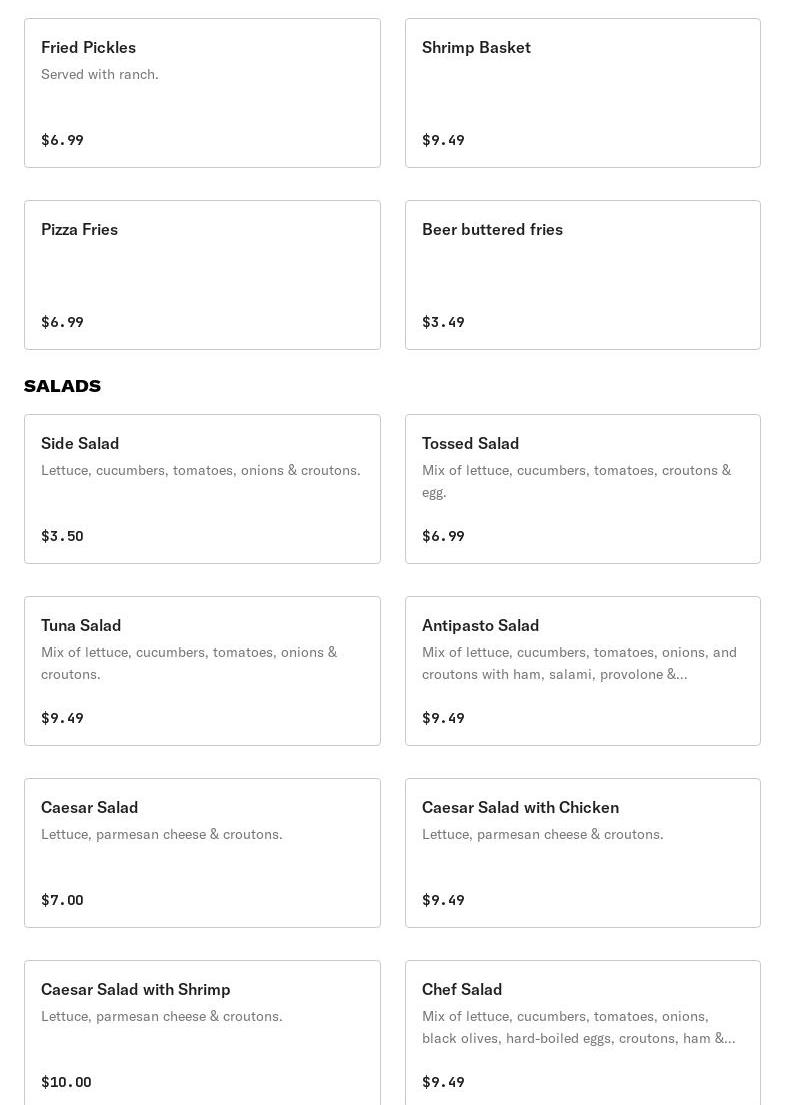Click "Served with ranch." description
The width and height of the screenshot is (785, 1105).
100,74
